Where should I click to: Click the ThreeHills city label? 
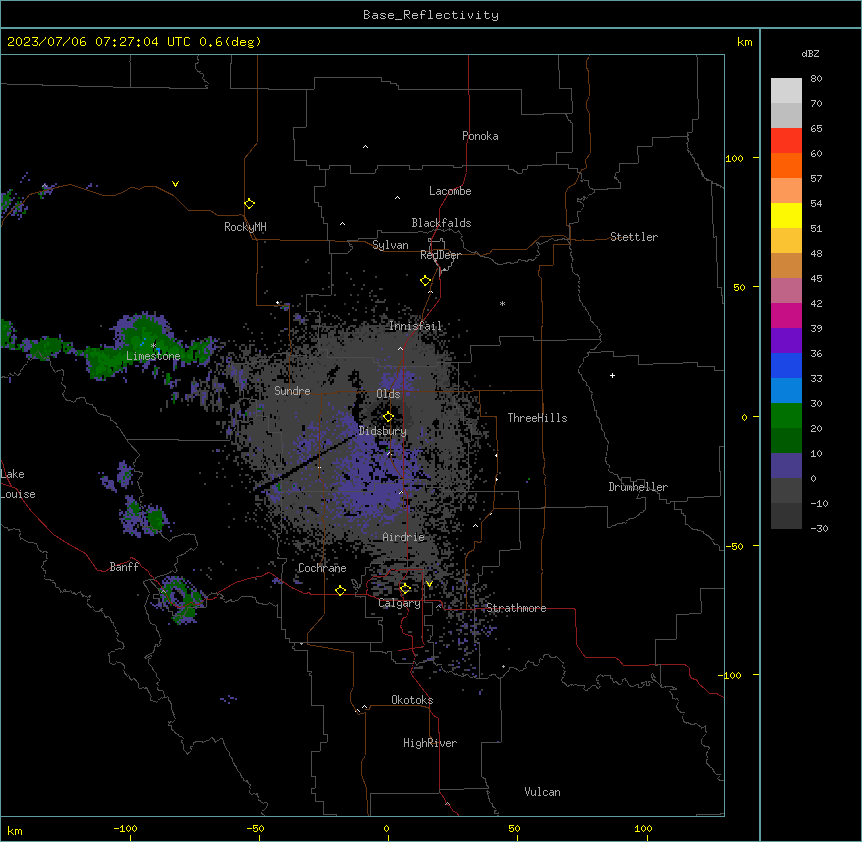coord(537,418)
